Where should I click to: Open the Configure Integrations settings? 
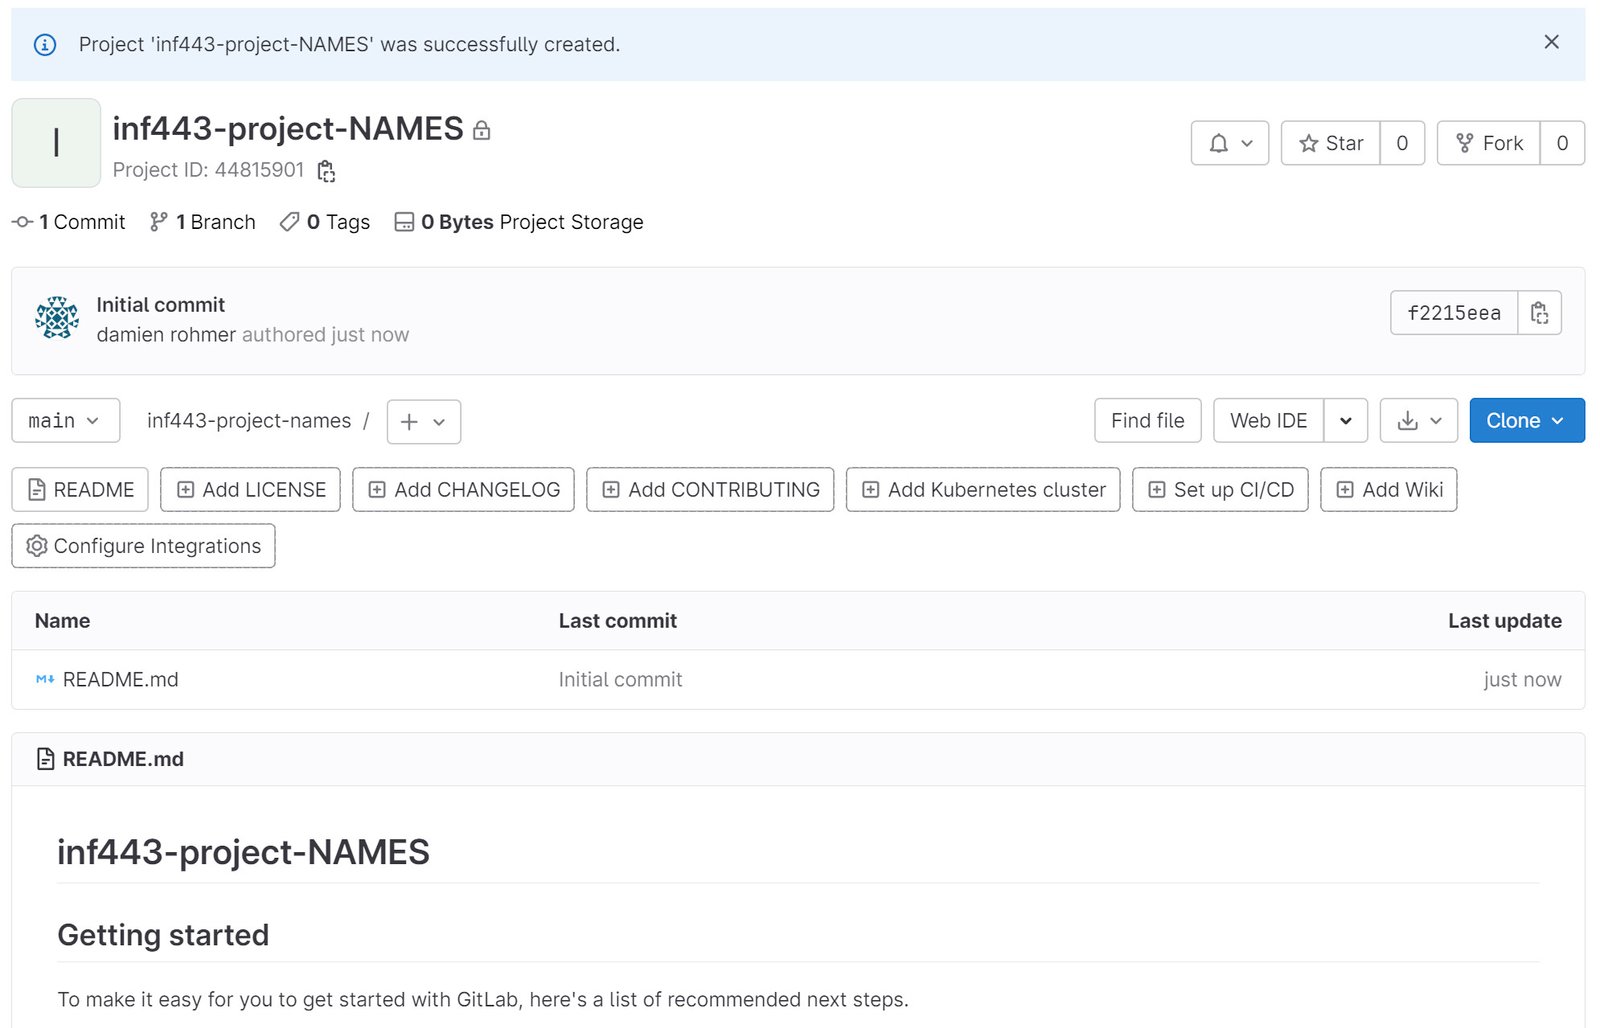[143, 546]
